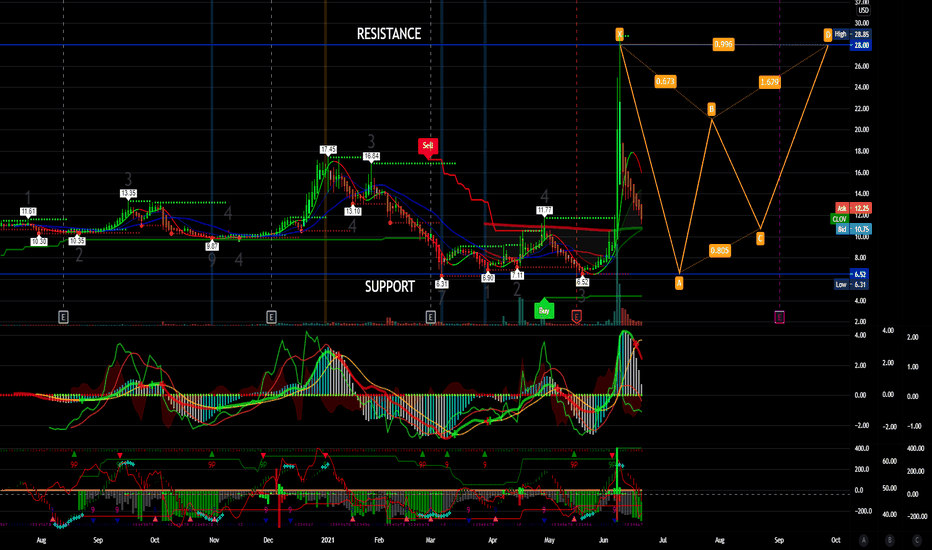
Task: Click the Bid 10.75 price label
Action: pyautogui.click(x=853, y=229)
